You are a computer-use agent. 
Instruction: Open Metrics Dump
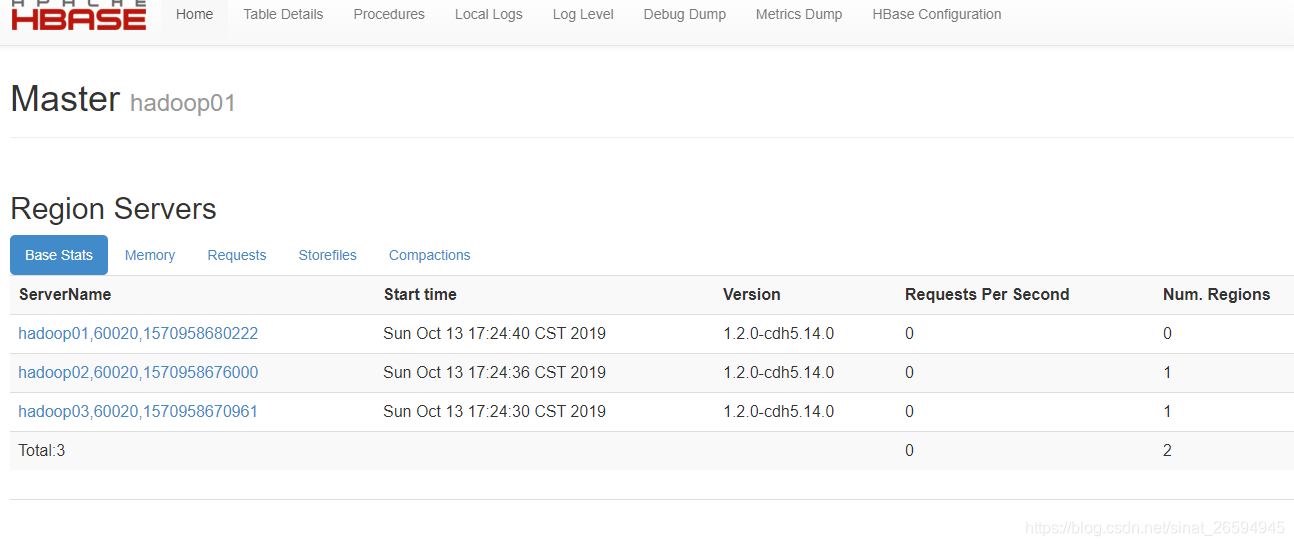click(799, 15)
